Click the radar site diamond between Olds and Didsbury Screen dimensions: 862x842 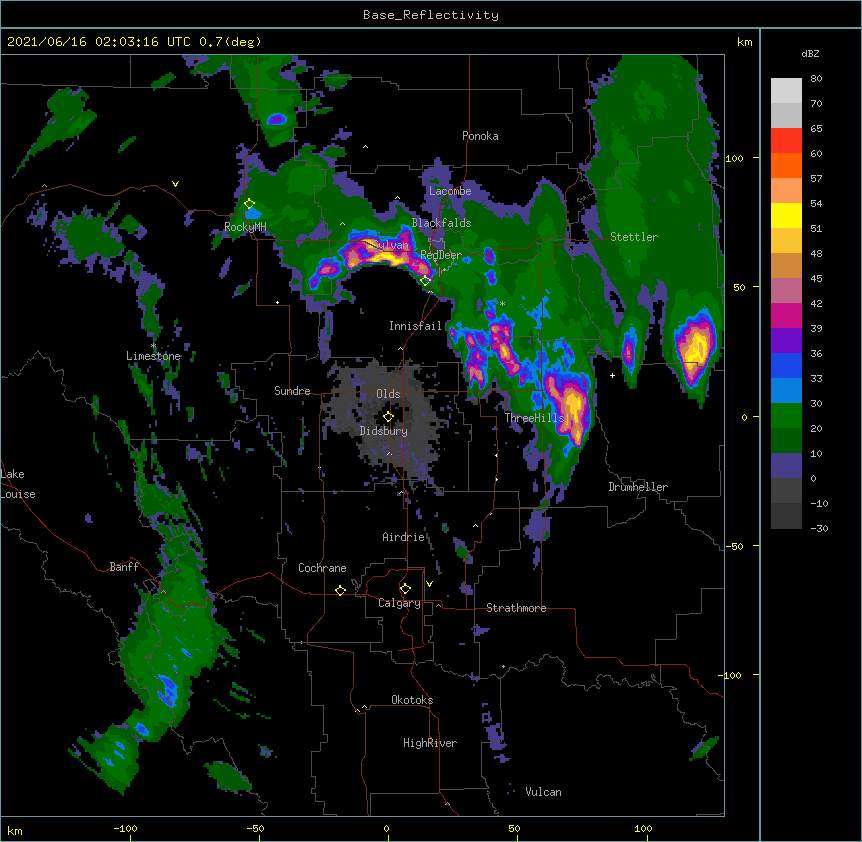pos(388,417)
